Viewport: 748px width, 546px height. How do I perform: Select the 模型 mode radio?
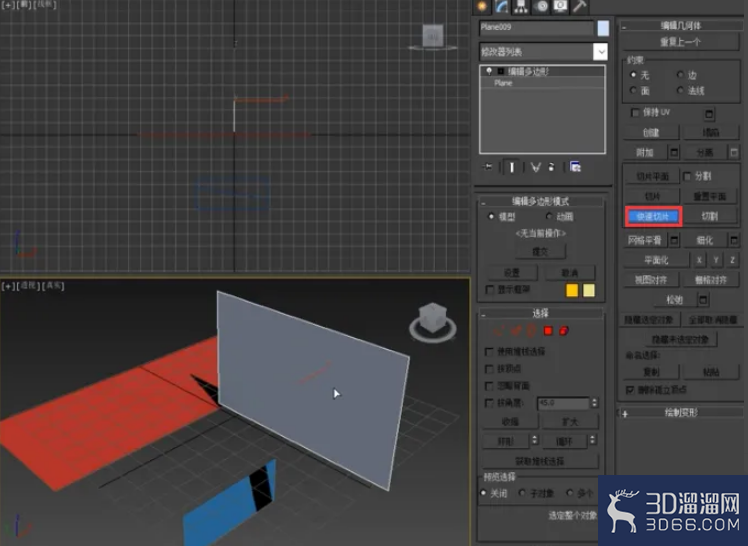pyautogui.click(x=491, y=216)
